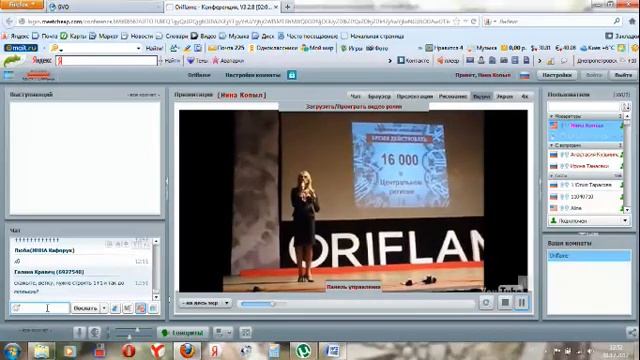Image resolution: width=640 pixels, height=360 pixels.
Task: Click the share icon at bottom right corner
Action: click(x=632, y=333)
